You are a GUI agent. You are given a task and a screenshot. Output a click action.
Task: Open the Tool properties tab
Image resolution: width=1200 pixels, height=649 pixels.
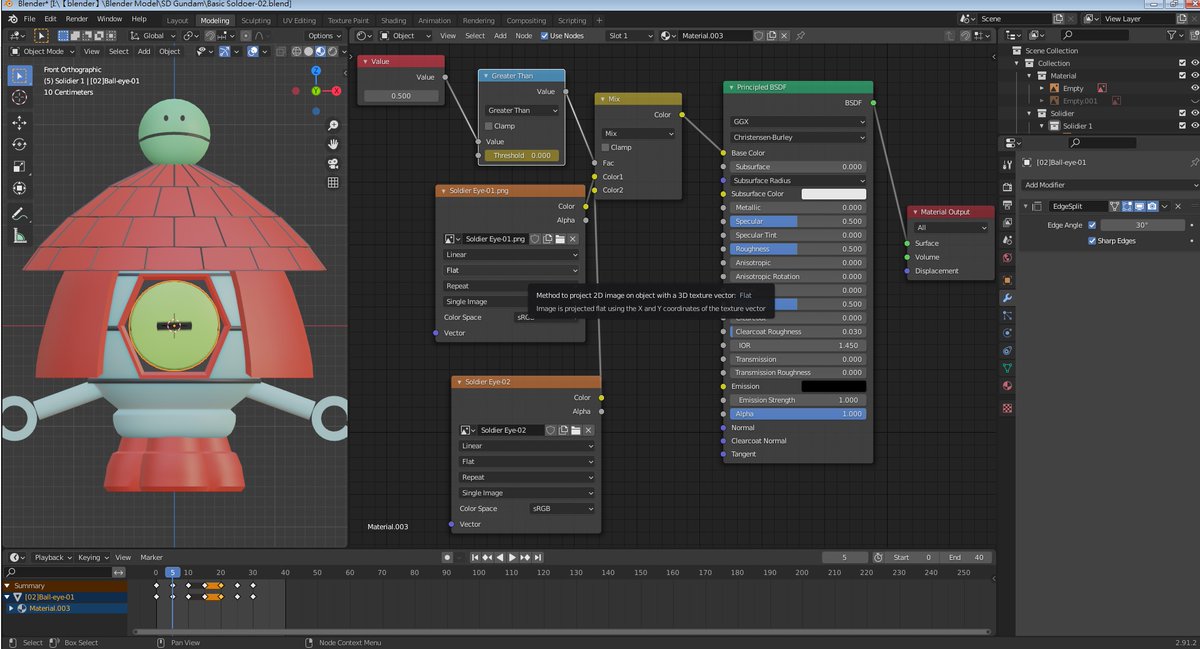click(x=1007, y=164)
